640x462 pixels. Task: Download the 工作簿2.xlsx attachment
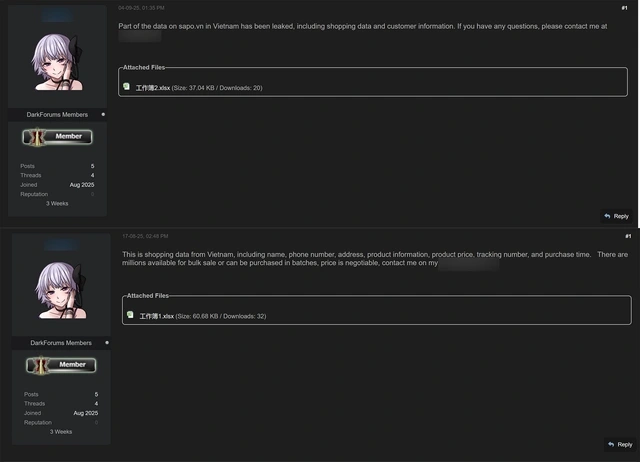(x=153, y=88)
